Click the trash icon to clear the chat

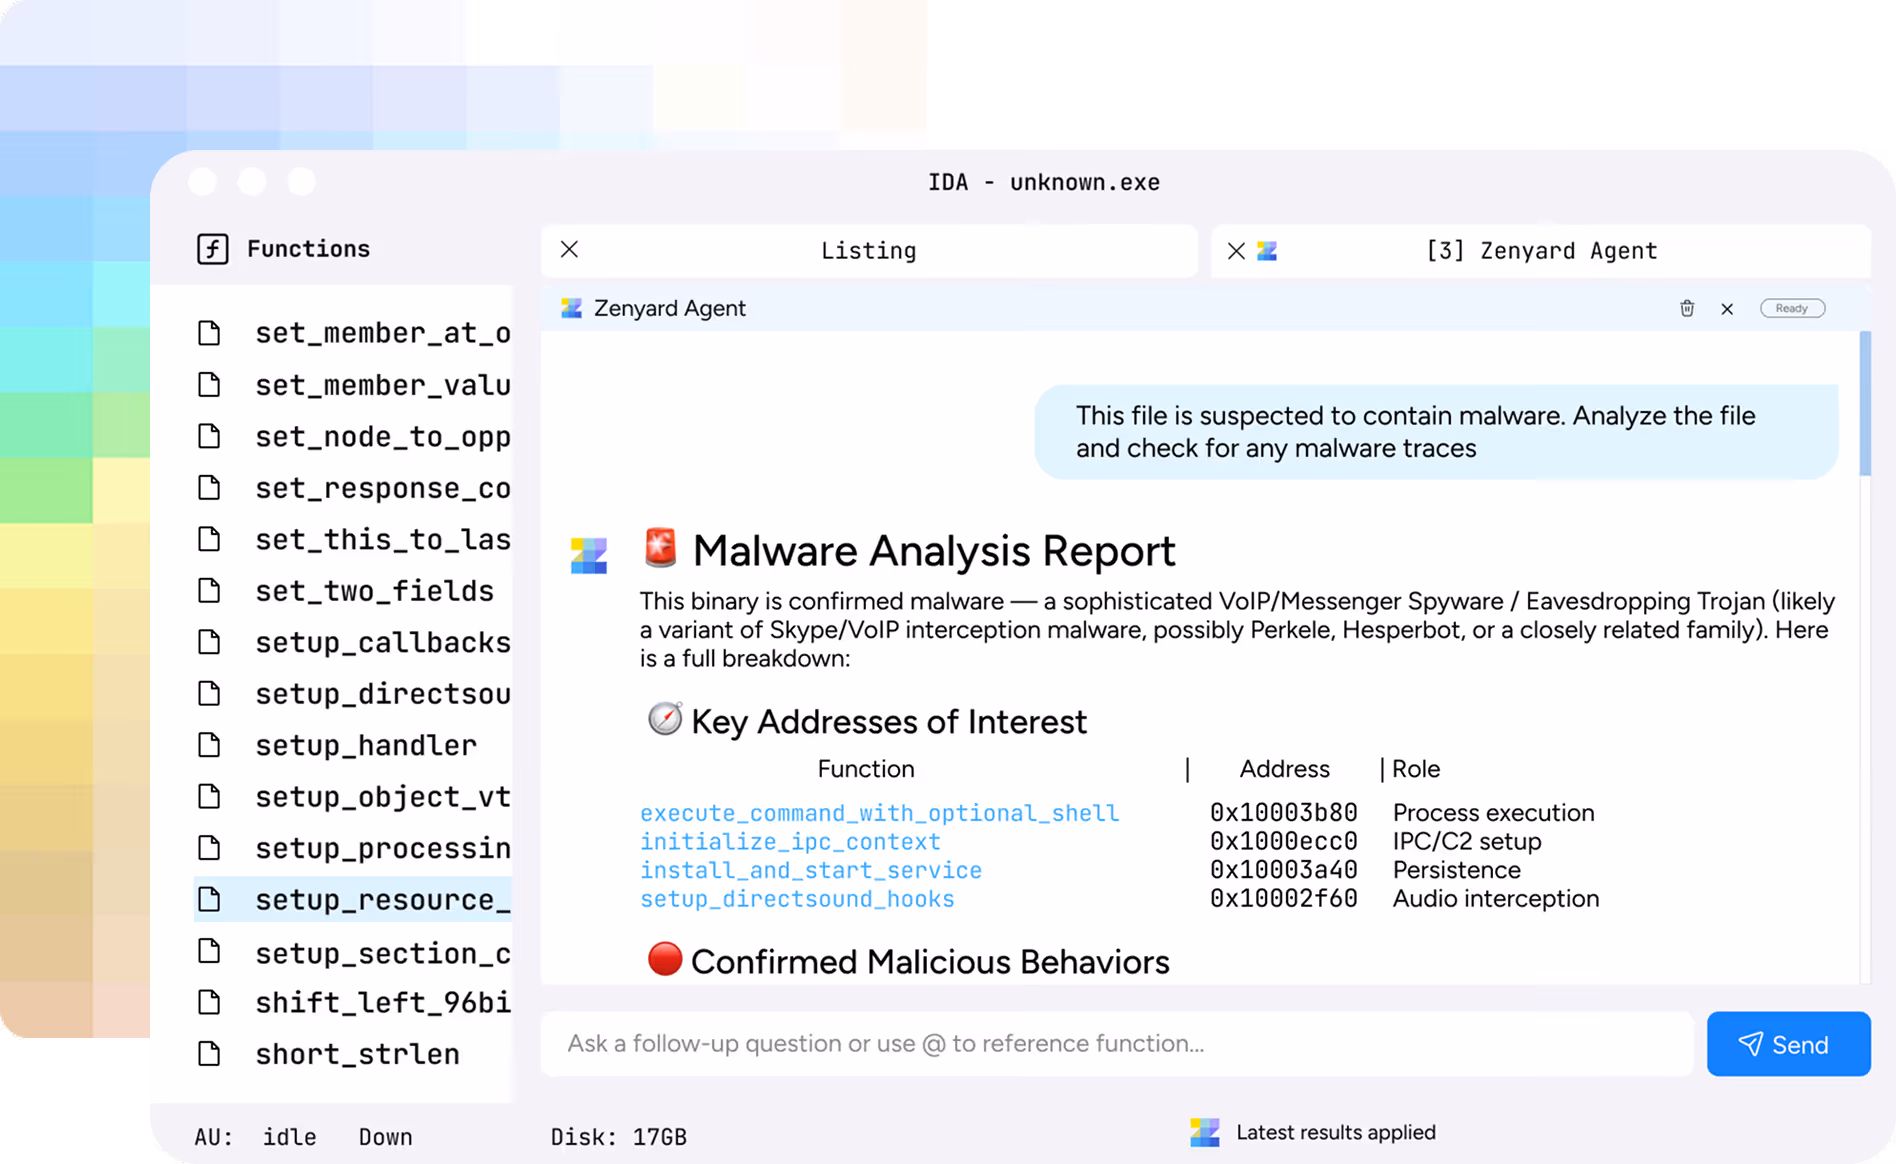pos(1687,308)
